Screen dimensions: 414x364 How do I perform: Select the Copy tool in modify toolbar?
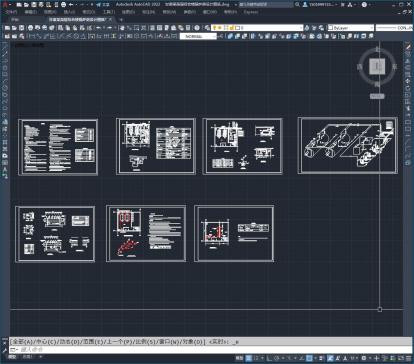click(x=408, y=55)
